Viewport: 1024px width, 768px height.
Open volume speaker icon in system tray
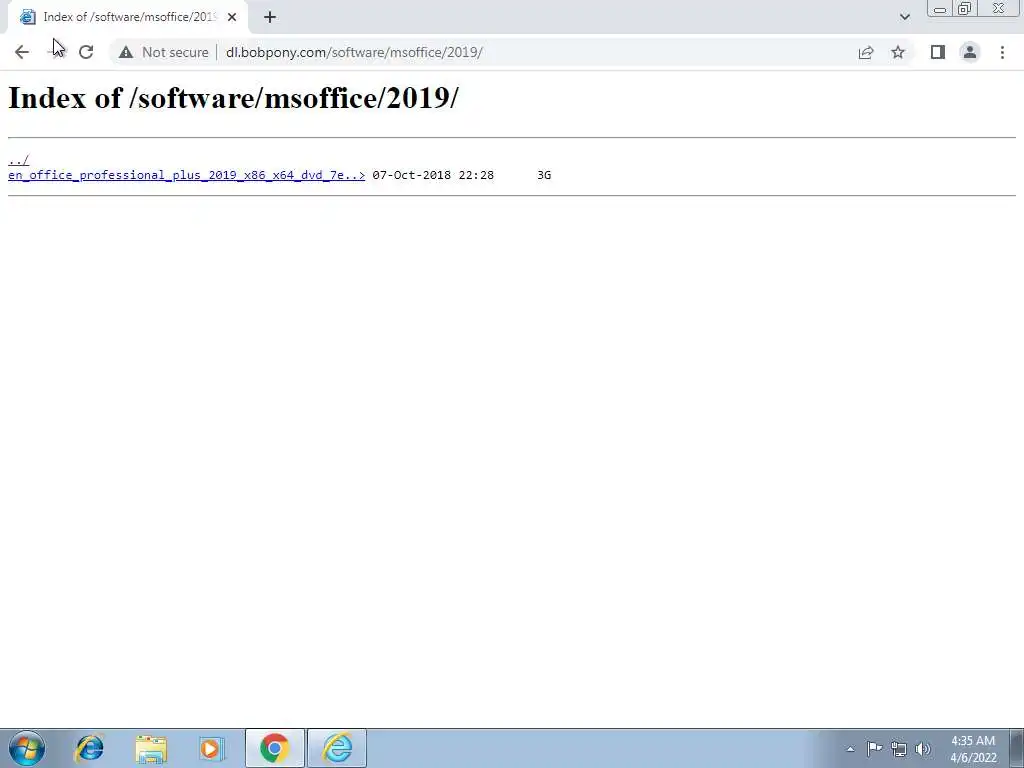[x=923, y=749]
